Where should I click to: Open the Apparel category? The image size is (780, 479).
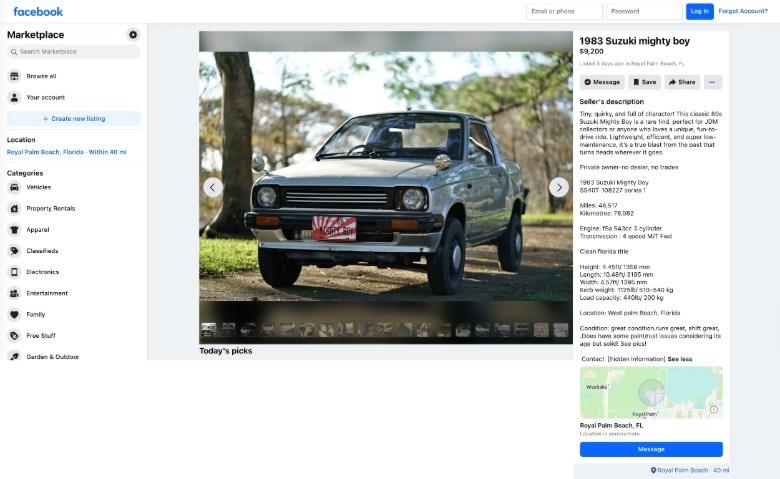click(x=38, y=229)
